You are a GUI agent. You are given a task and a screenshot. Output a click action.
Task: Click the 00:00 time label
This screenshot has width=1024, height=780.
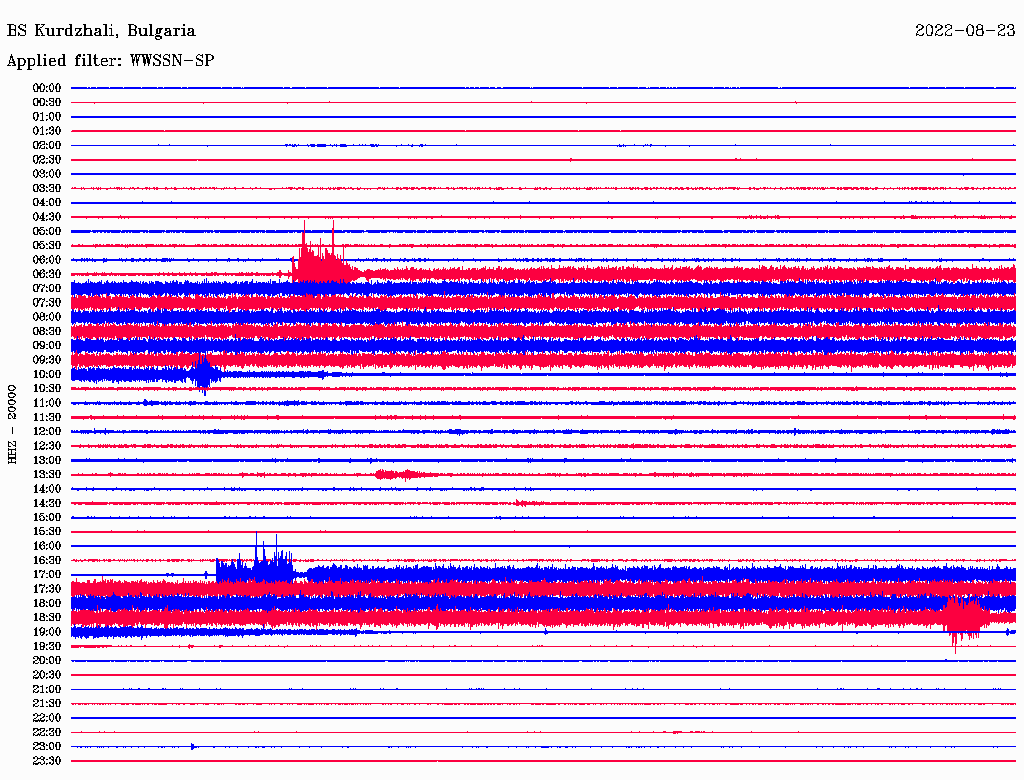pyautogui.click(x=47, y=88)
